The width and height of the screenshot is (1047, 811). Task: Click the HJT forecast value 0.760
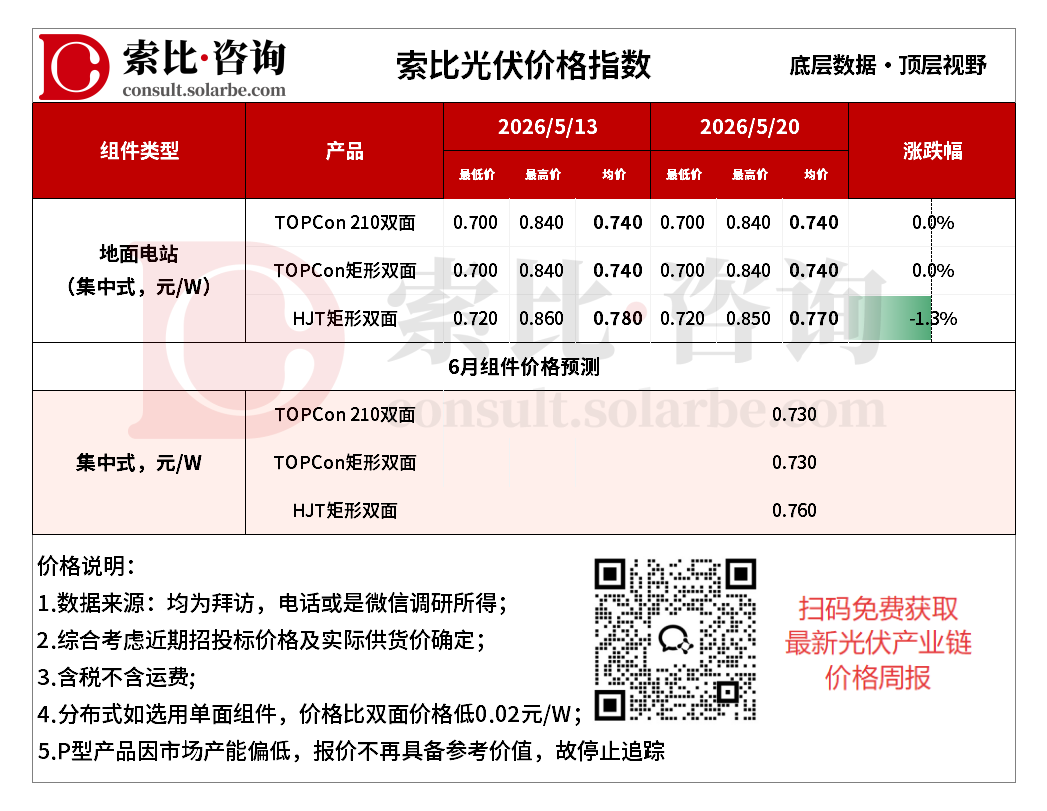[x=794, y=511]
